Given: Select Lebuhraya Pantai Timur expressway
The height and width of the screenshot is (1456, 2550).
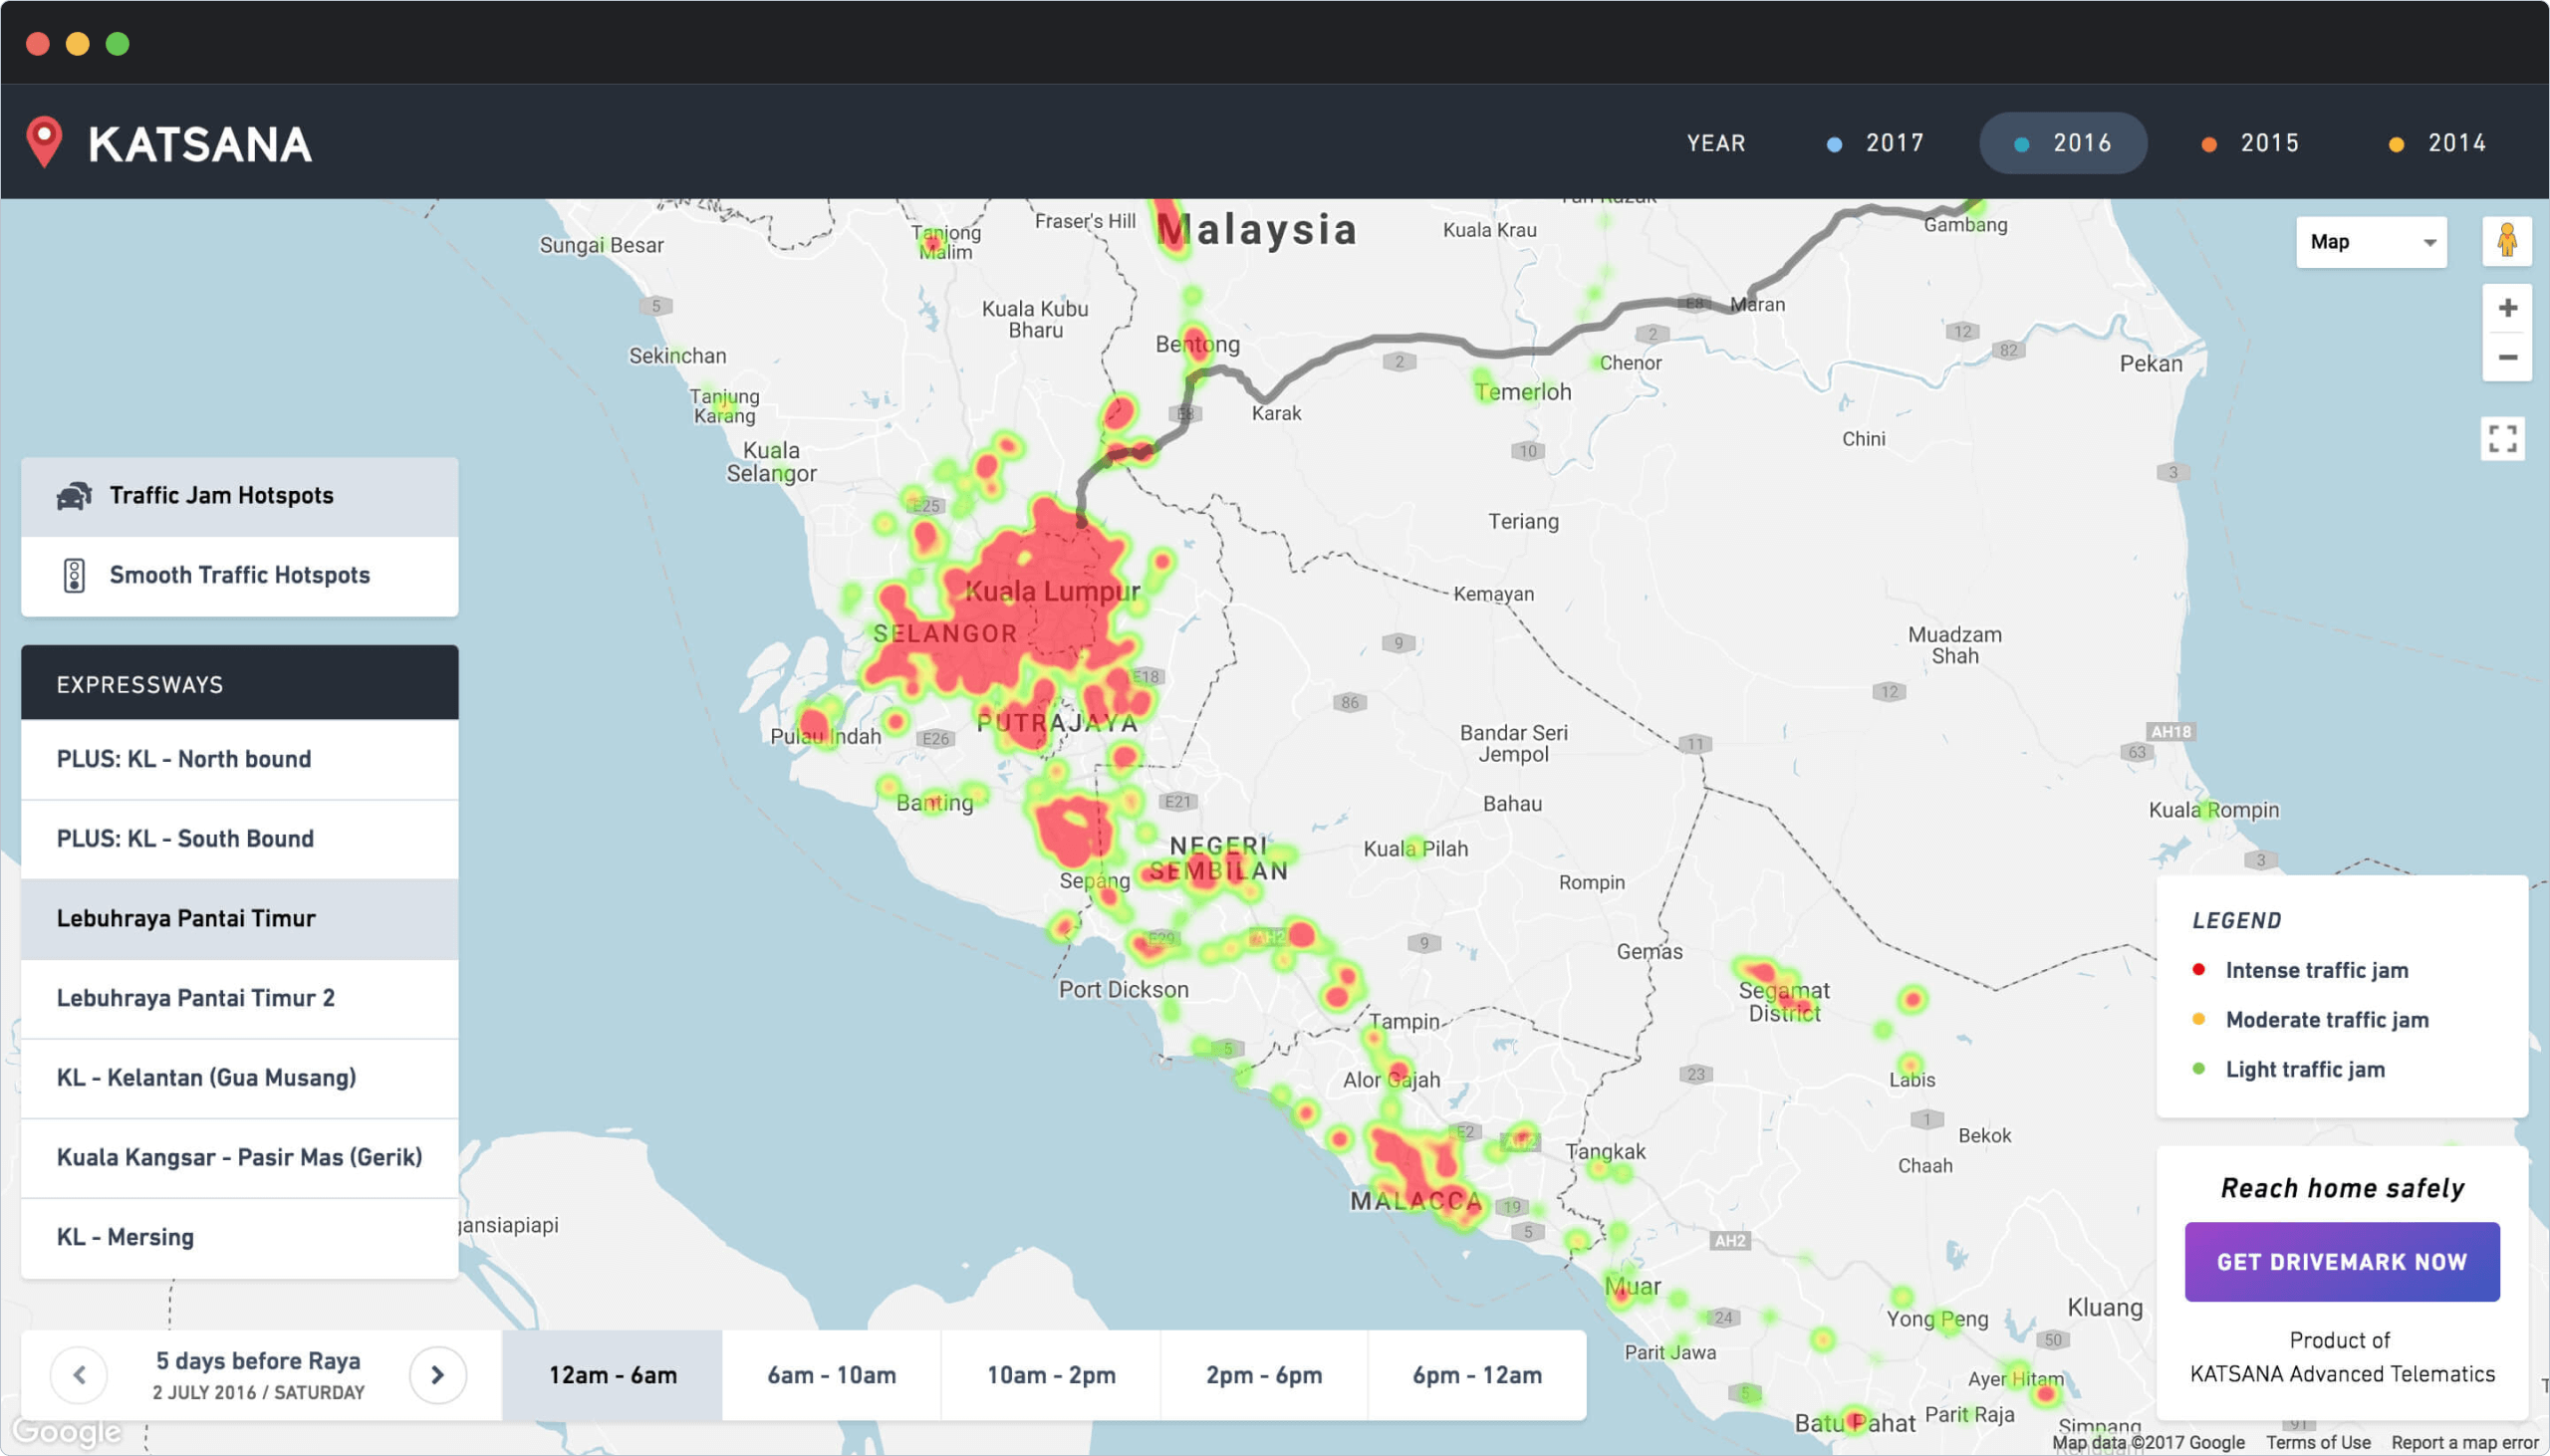Looking at the screenshot, I should pyautogui.click(x=240, y=919).
